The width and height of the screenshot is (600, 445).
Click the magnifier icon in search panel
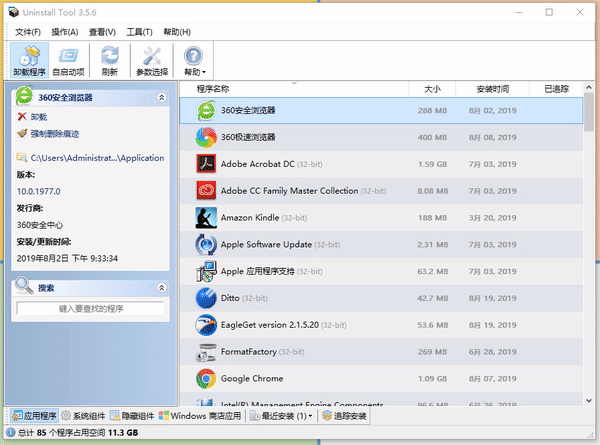tap(24, 285)
